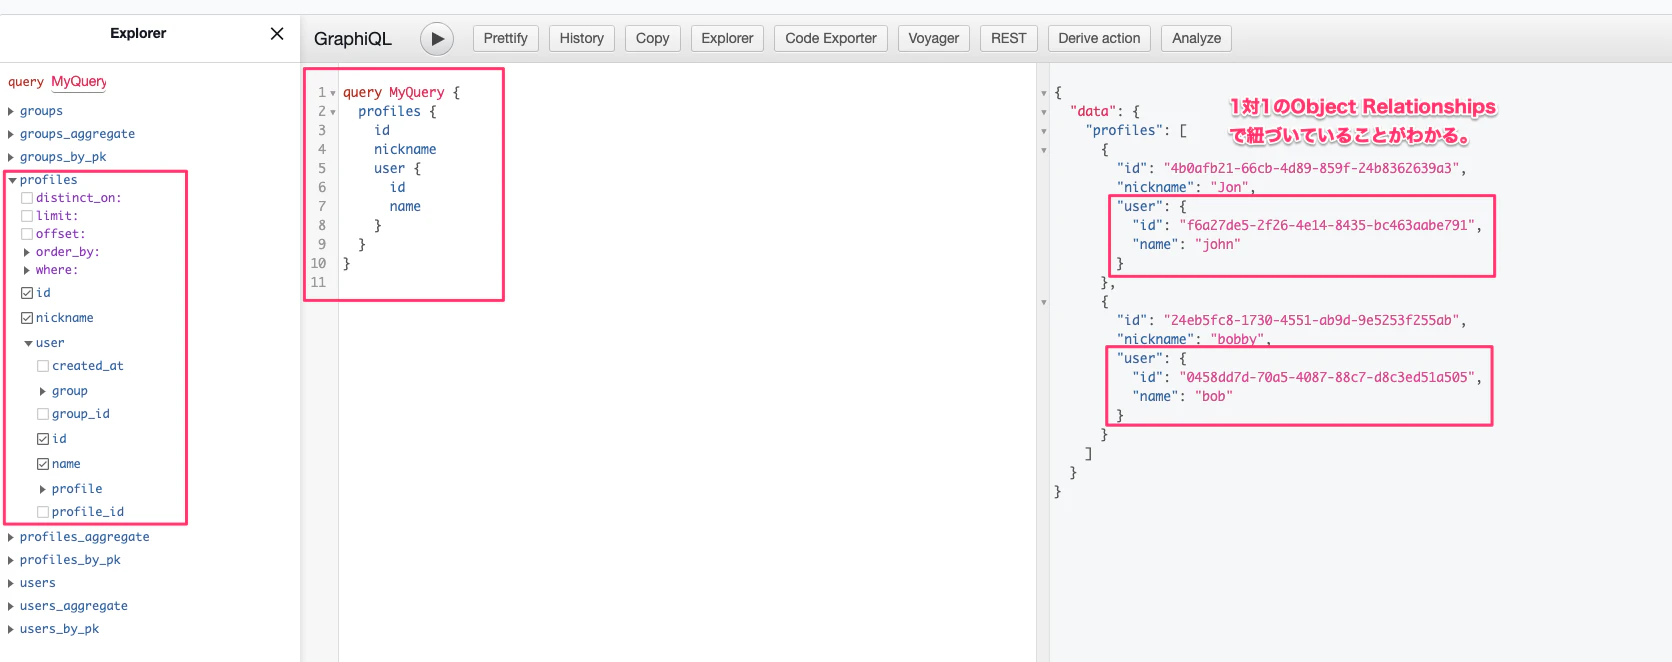Fold the profiles block at editor line 2

[x=333, y=112]
